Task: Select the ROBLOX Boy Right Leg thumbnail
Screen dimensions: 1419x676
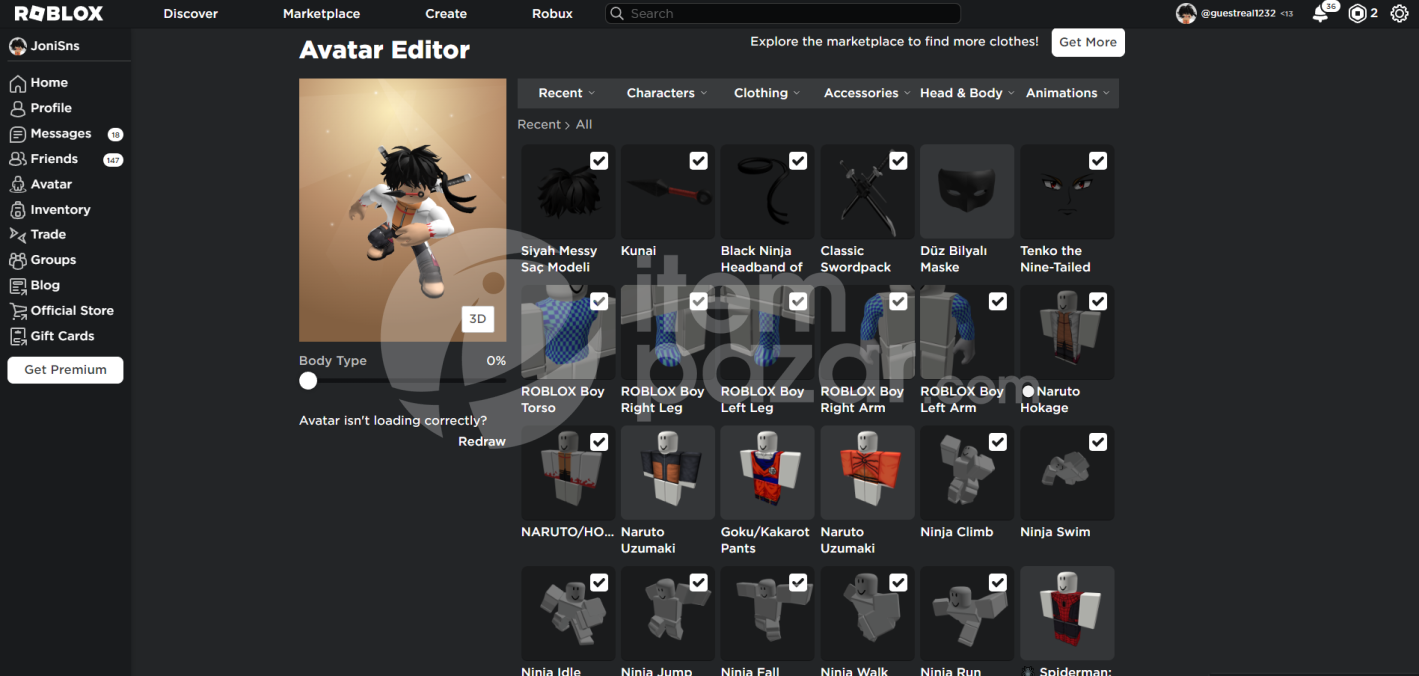Action: (x=667, y=332)
